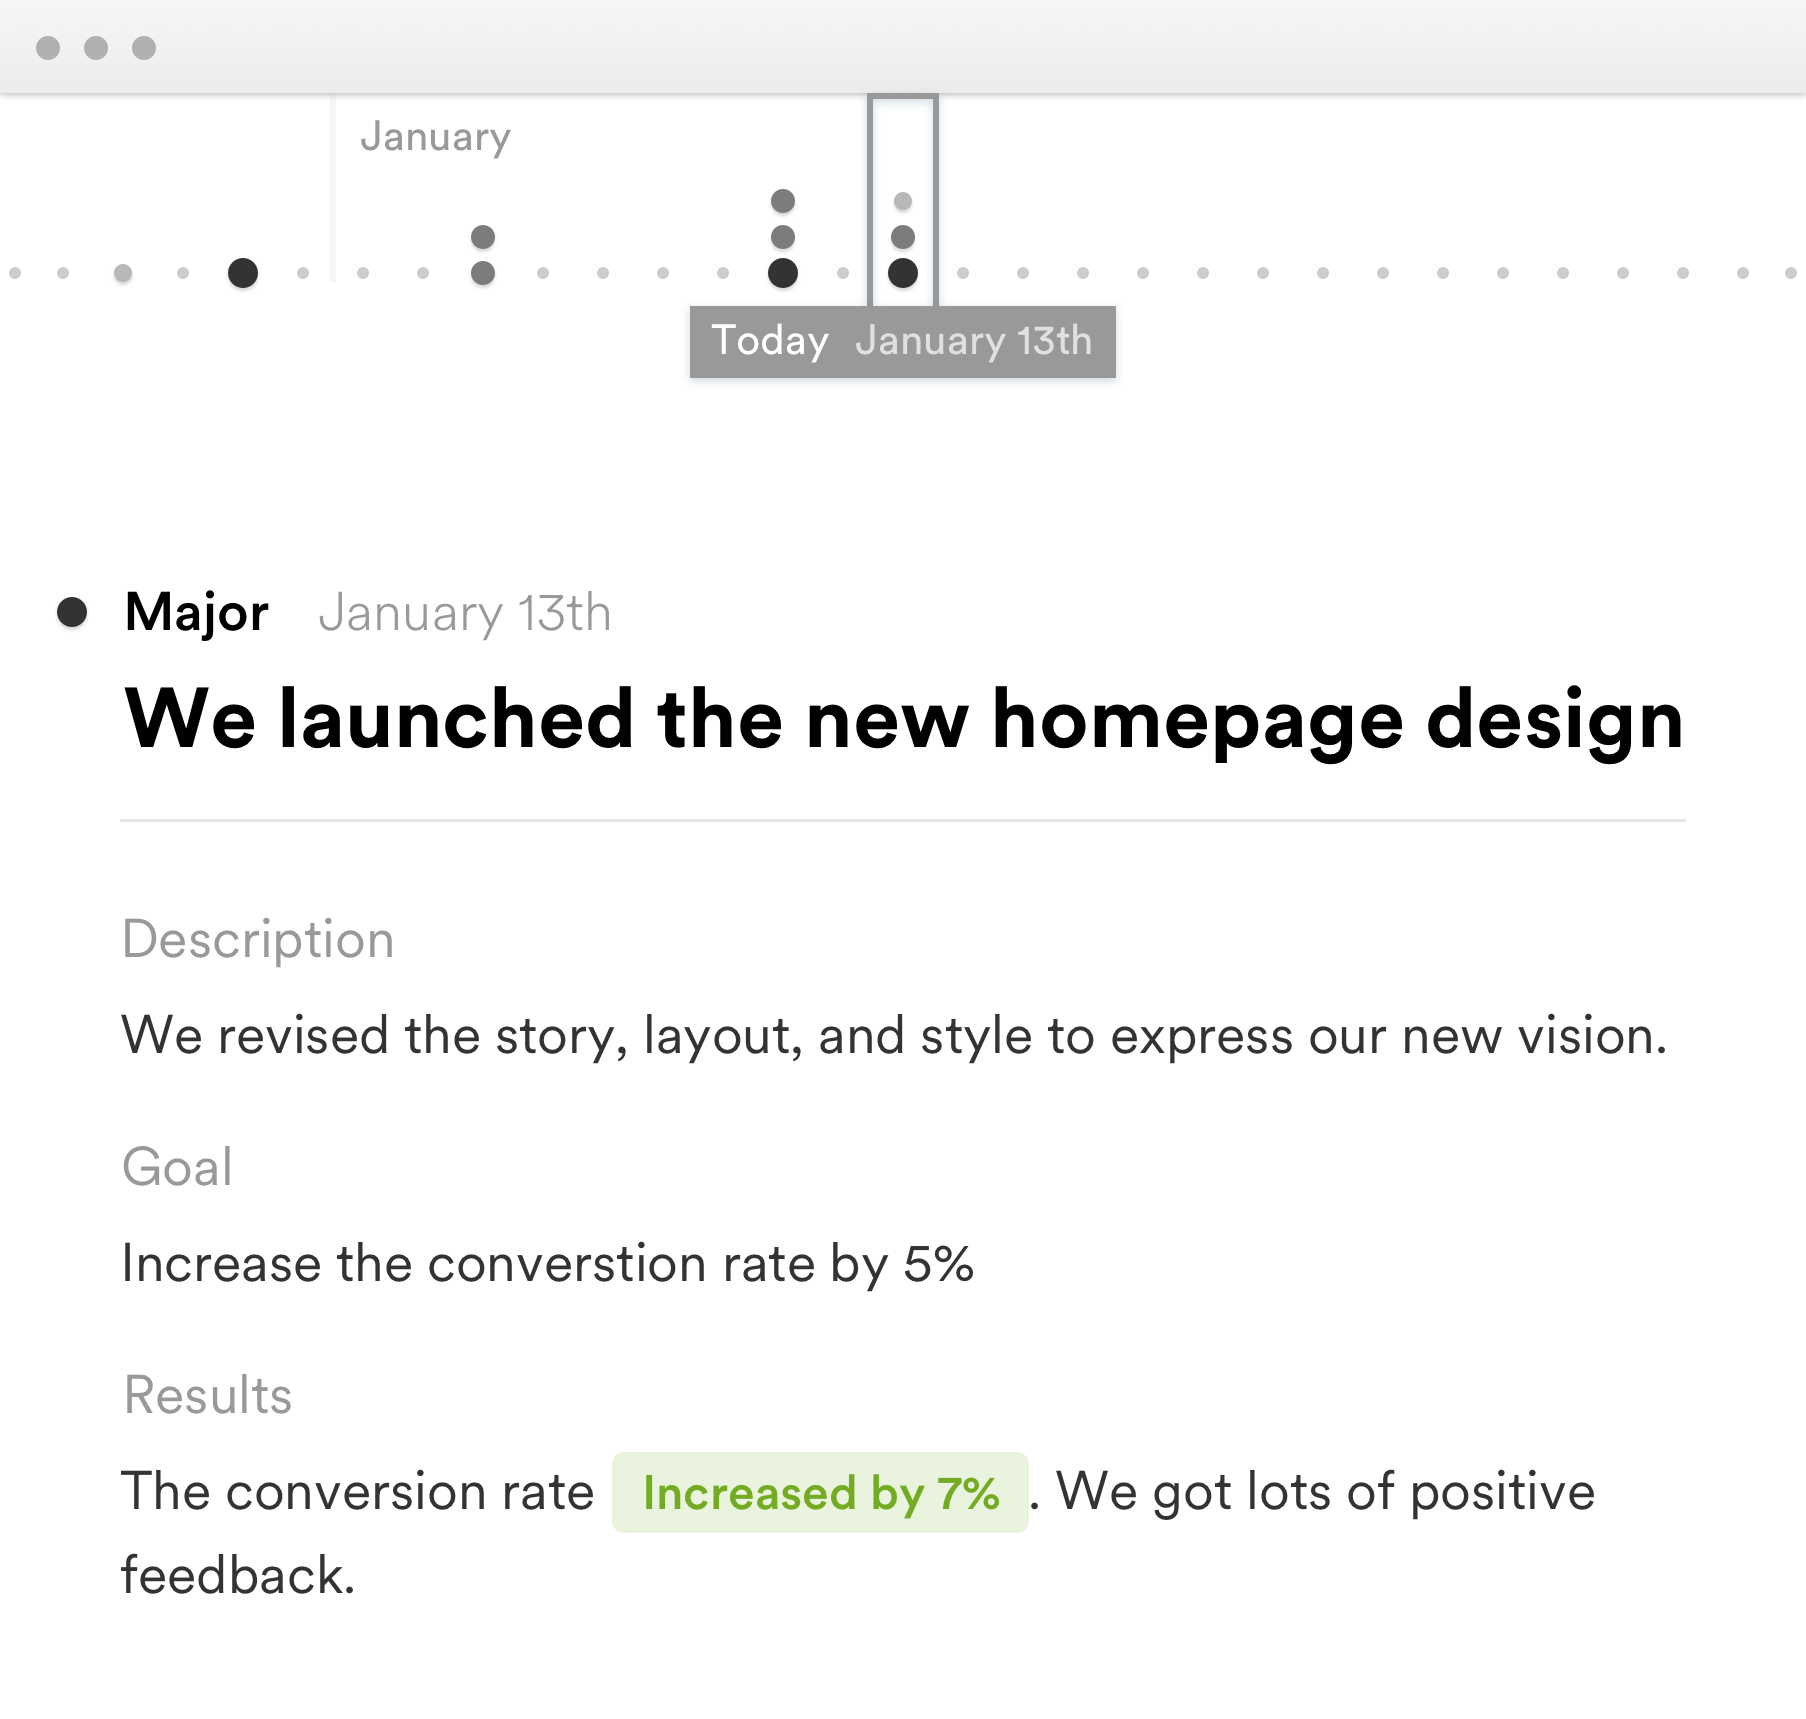This screenshot has height=1719, width=1806.
Task: Click the "Today" label on the timeline tag
Action: click(x=769, y=341)
